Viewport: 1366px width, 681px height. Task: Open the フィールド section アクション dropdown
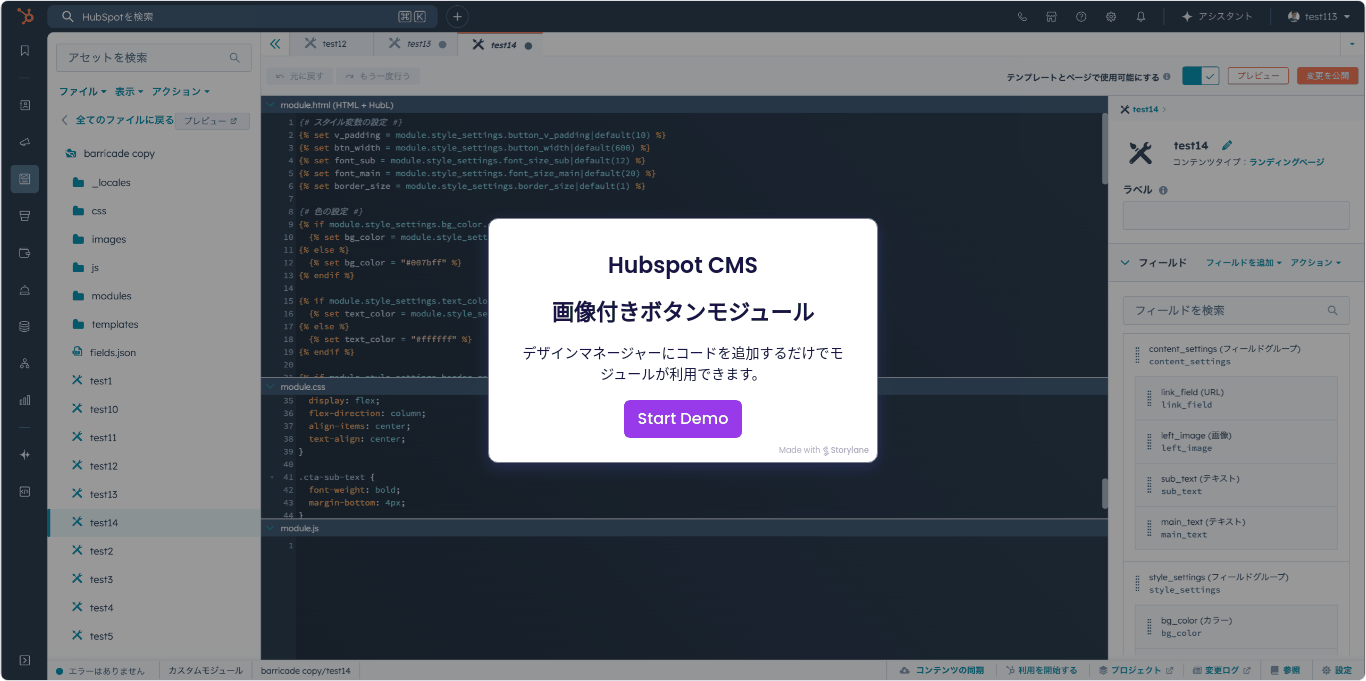pos(1316,263)
